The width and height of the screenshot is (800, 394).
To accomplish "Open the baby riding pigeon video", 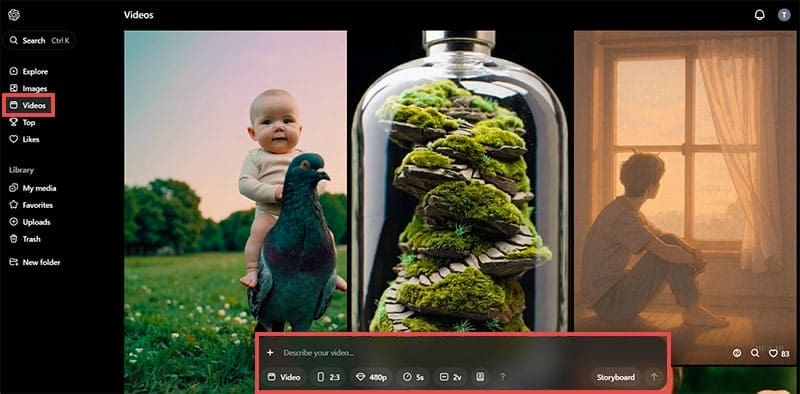I will click(236, 181).
